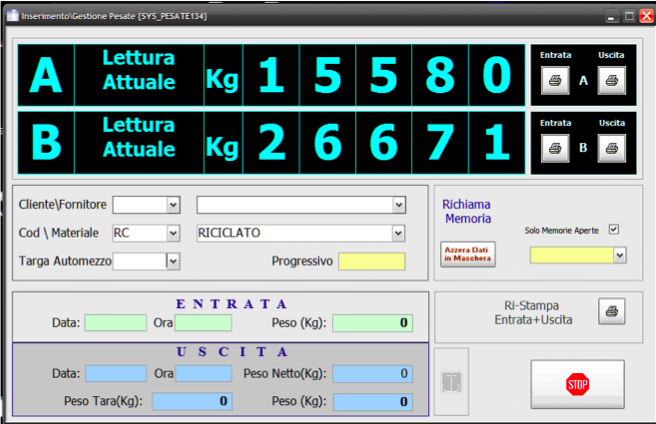The image size is (656, 424).
Task: Click the Ri-Stampa Entrata+Uscita printer icon
Action: click(612, 311)
